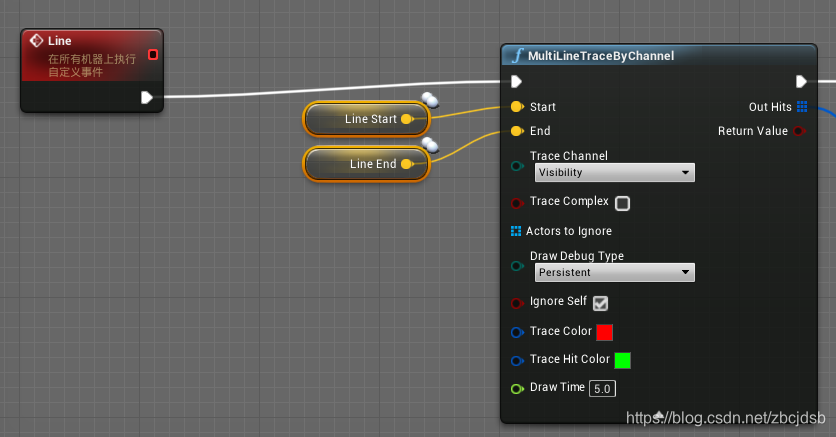This screenshot has height=437, width=836.
Task: Click the Line event output delegate pin
Action: [x=153, y=54]
